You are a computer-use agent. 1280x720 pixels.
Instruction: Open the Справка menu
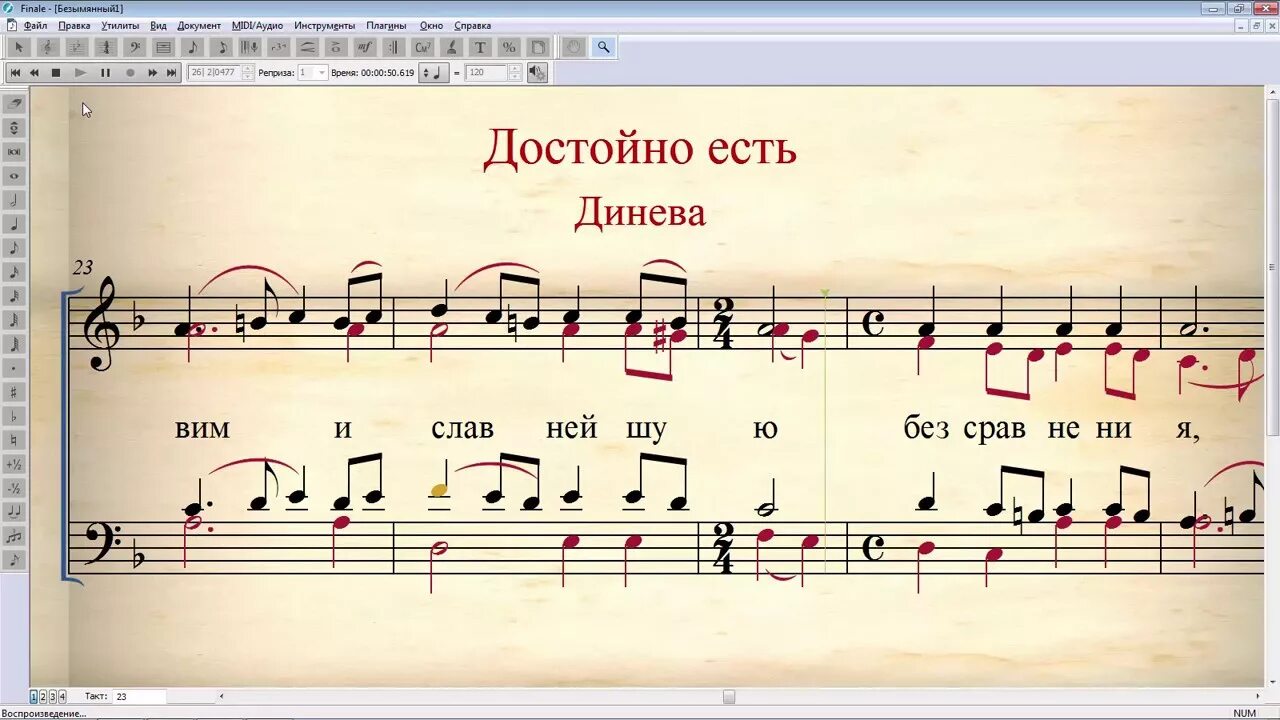(x=472, y=25)
